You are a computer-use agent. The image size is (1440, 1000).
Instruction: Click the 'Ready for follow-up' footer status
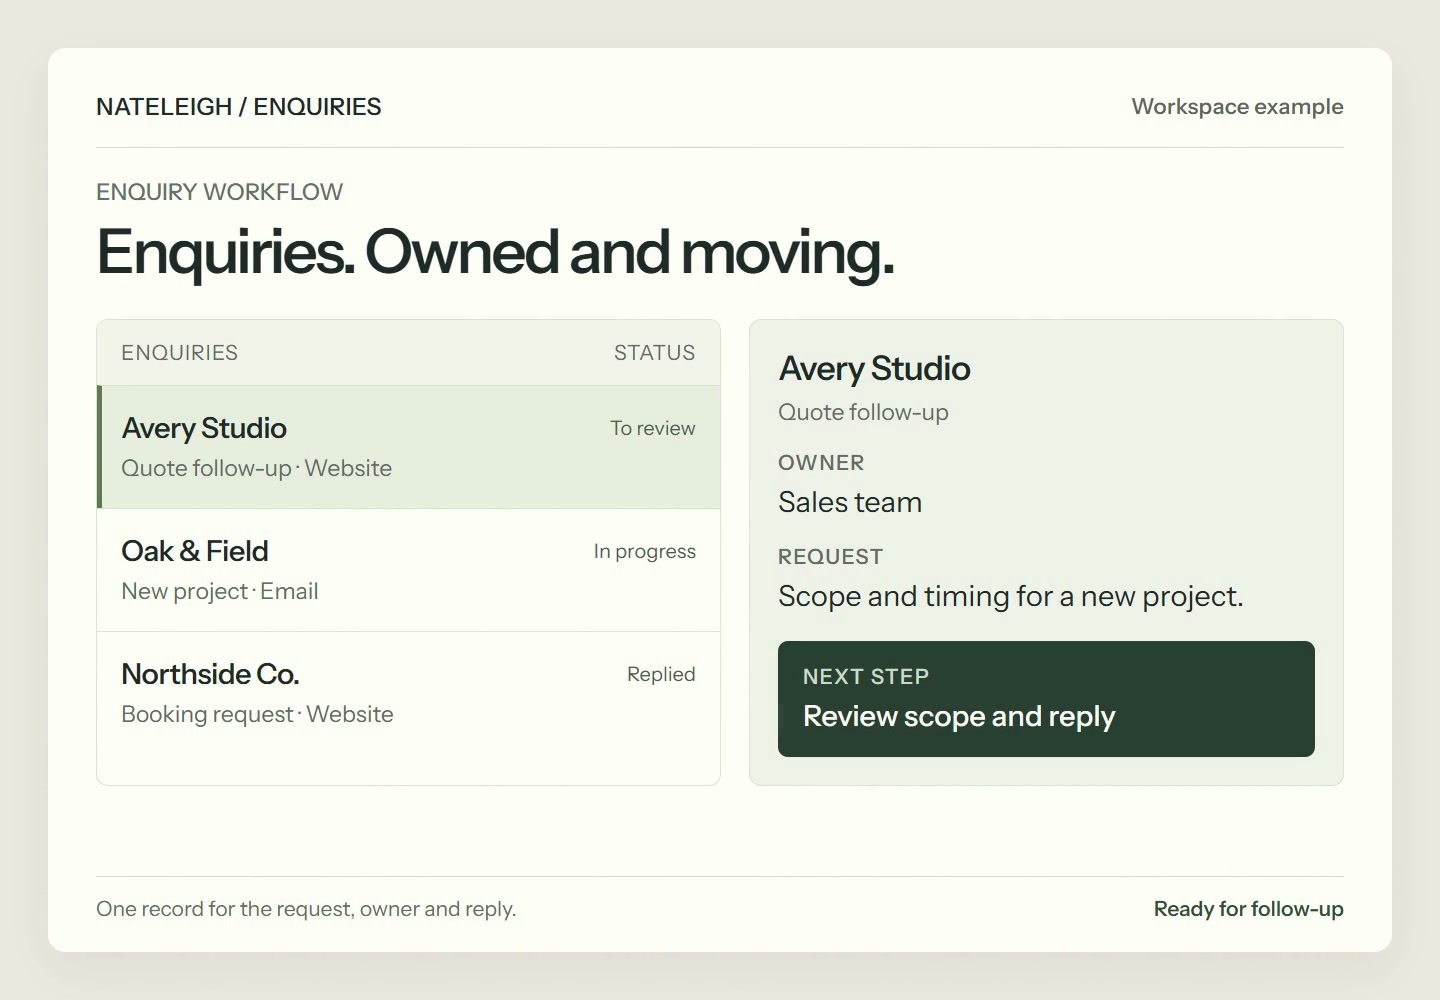(x=1248, y=909)
